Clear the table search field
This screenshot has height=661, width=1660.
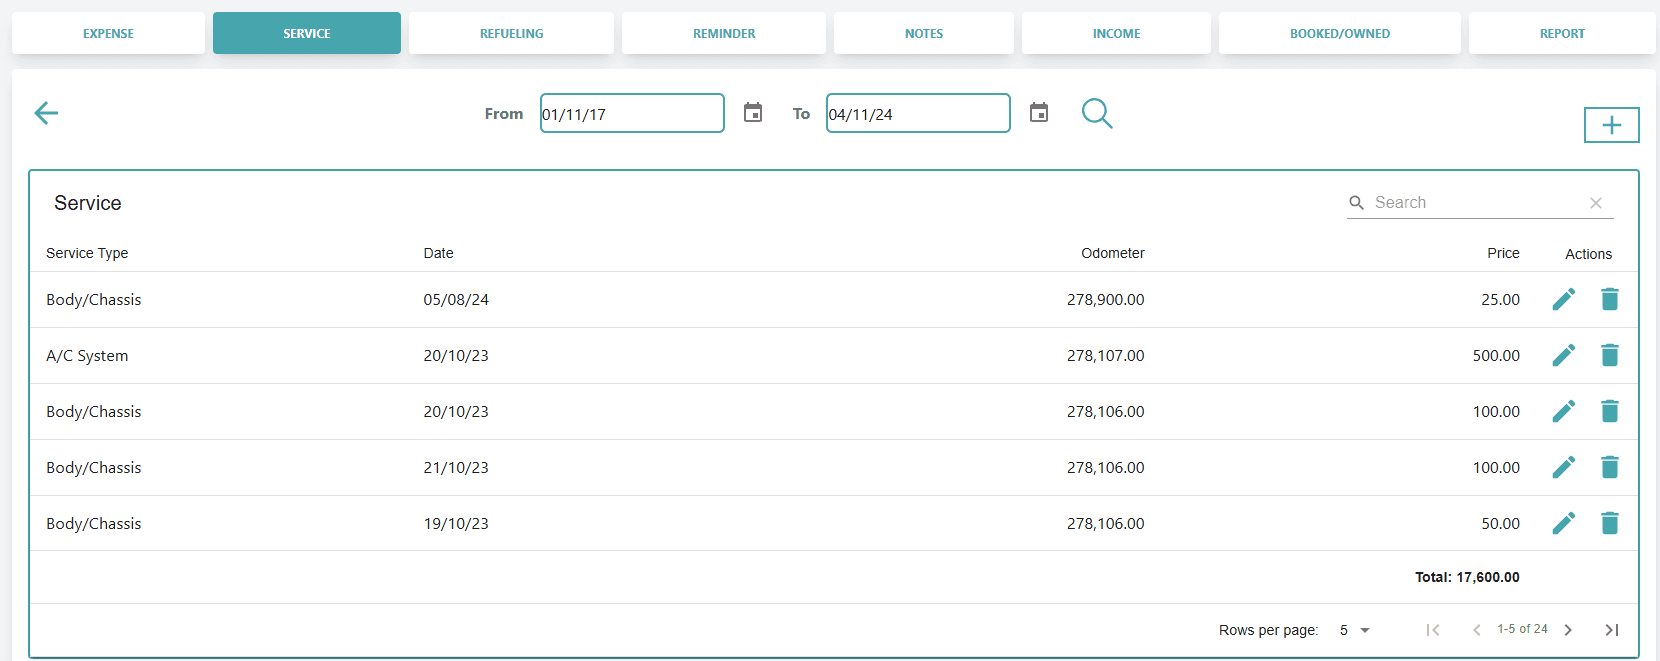click(x=1596, y=203)
